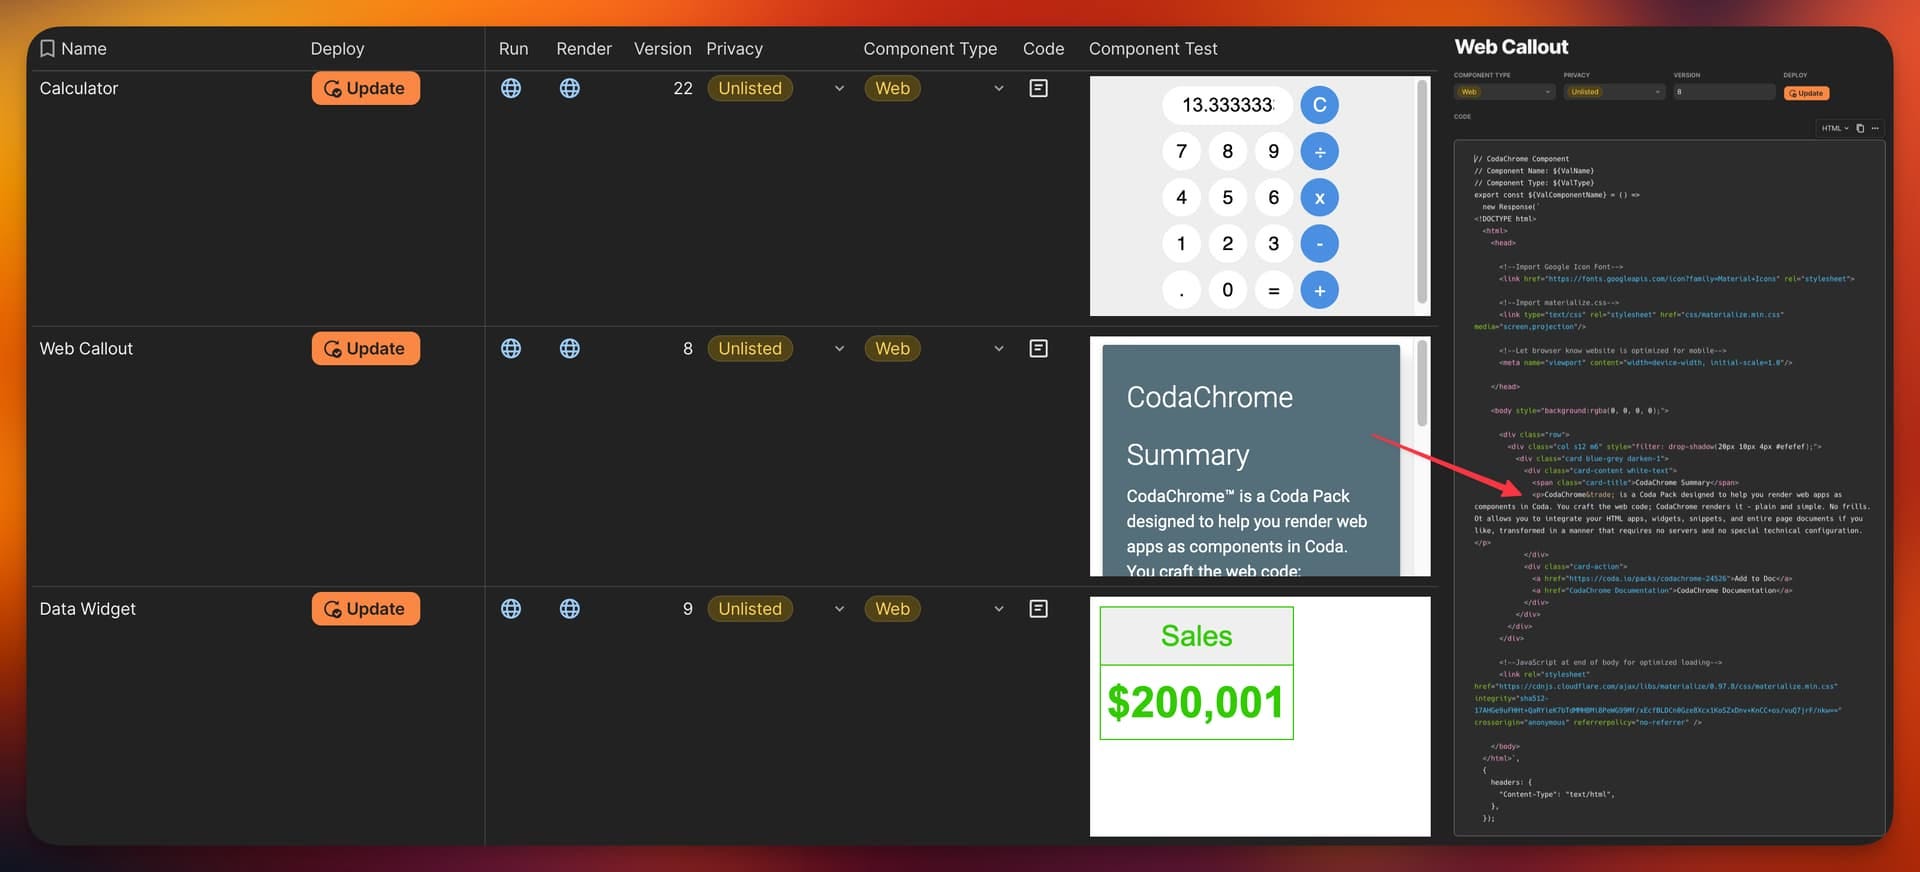Viewport: 1920px width, 872px height.
Task: Expand Privacy dropdown arrow for Data Widget
Action: point(839,608)
